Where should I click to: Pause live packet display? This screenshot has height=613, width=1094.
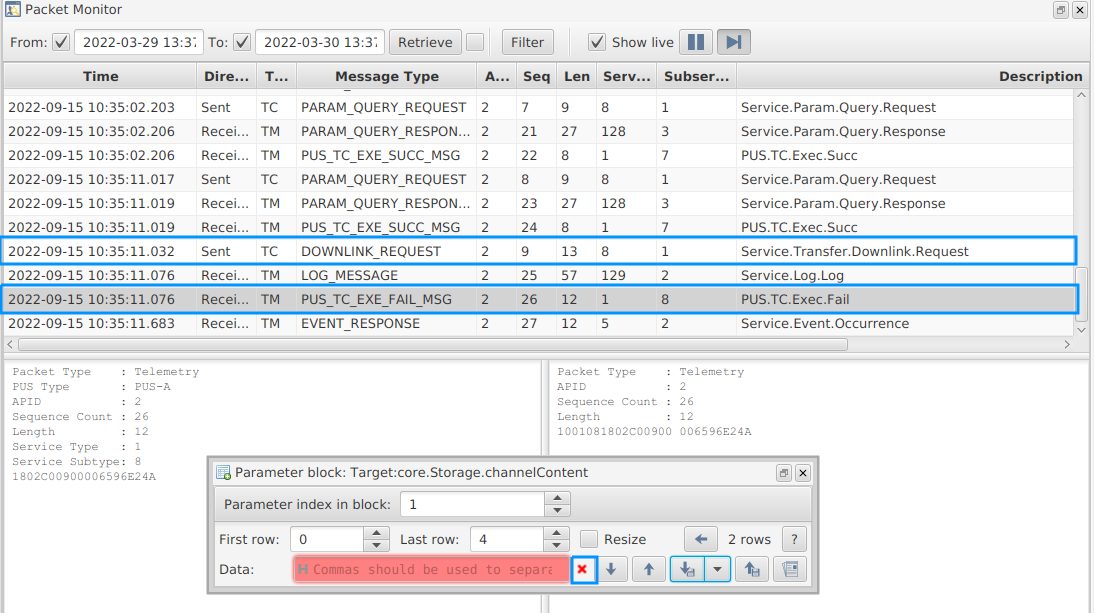[696, 42]
